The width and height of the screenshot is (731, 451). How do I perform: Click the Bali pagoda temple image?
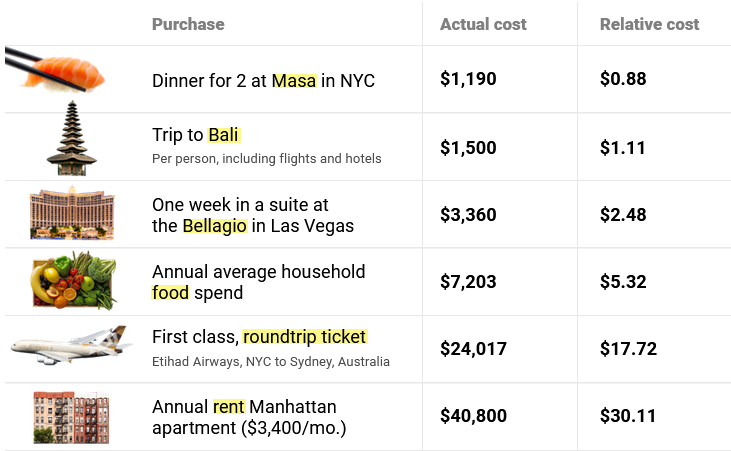[72, 138]
